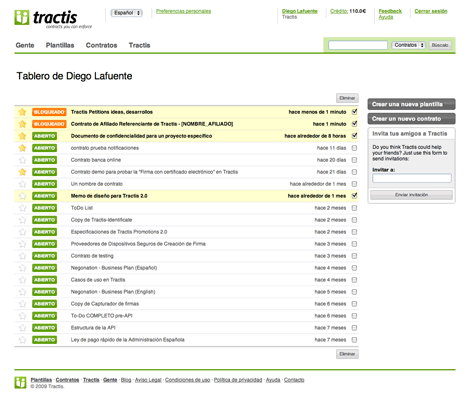Star the Memo de diseño para Tractis 2.0 row
Viewport: 470px width, 415px height.
point(22,196)
